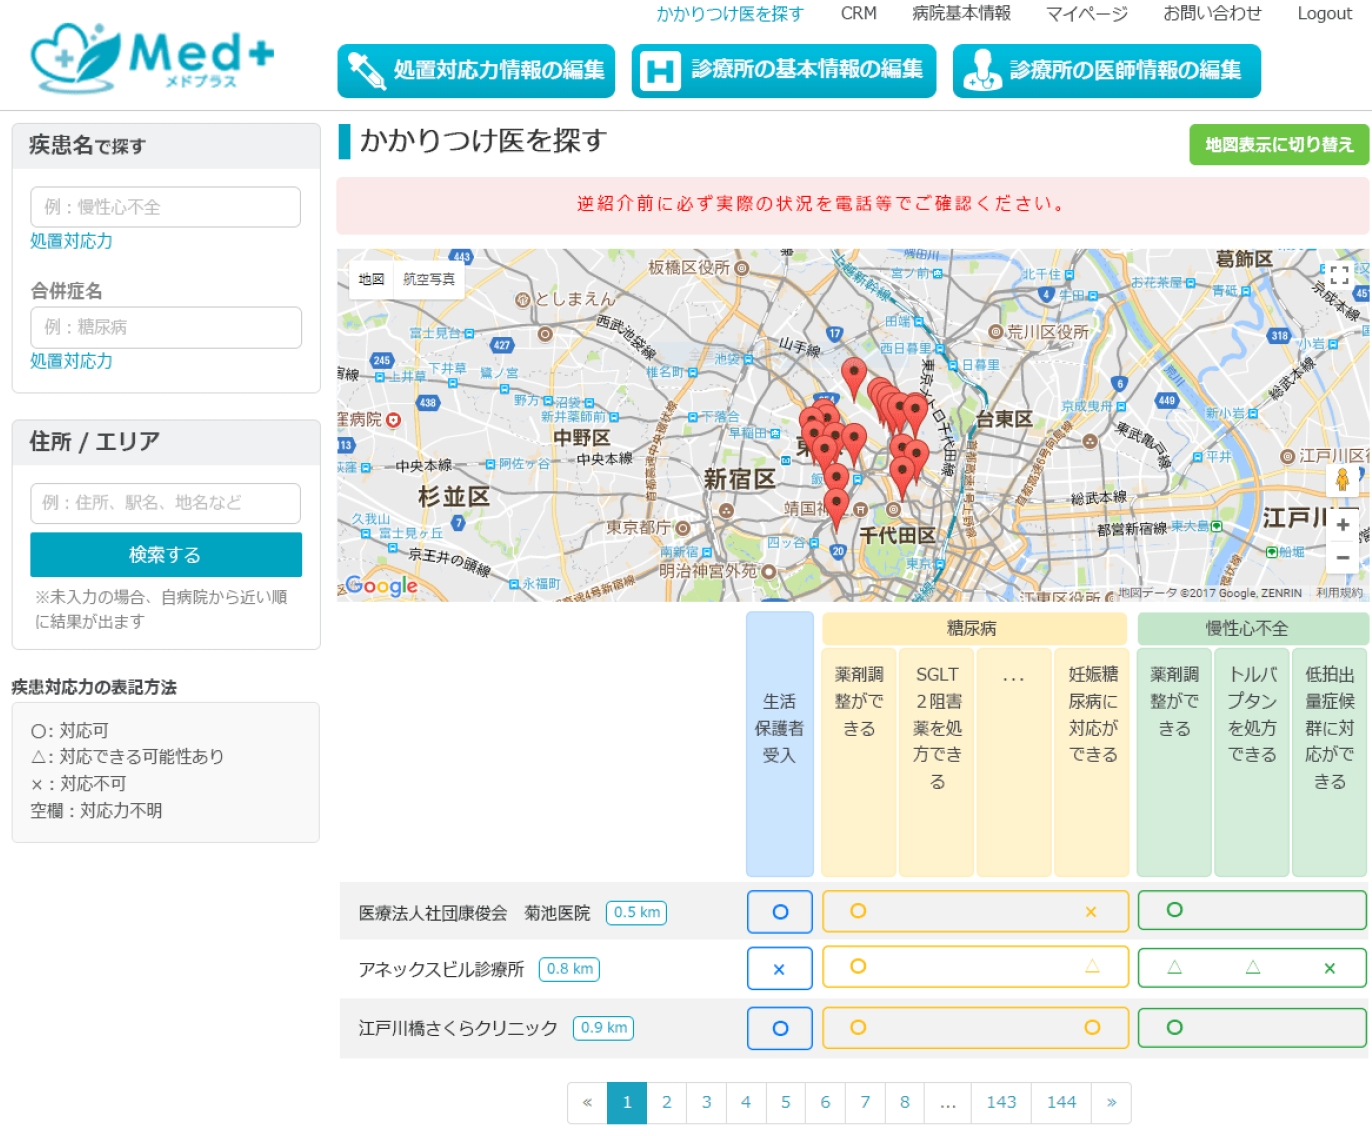Open お問い合わせ nav item
Viewport: 1372px width, 1136px height.
click(x=1212, y=14)
